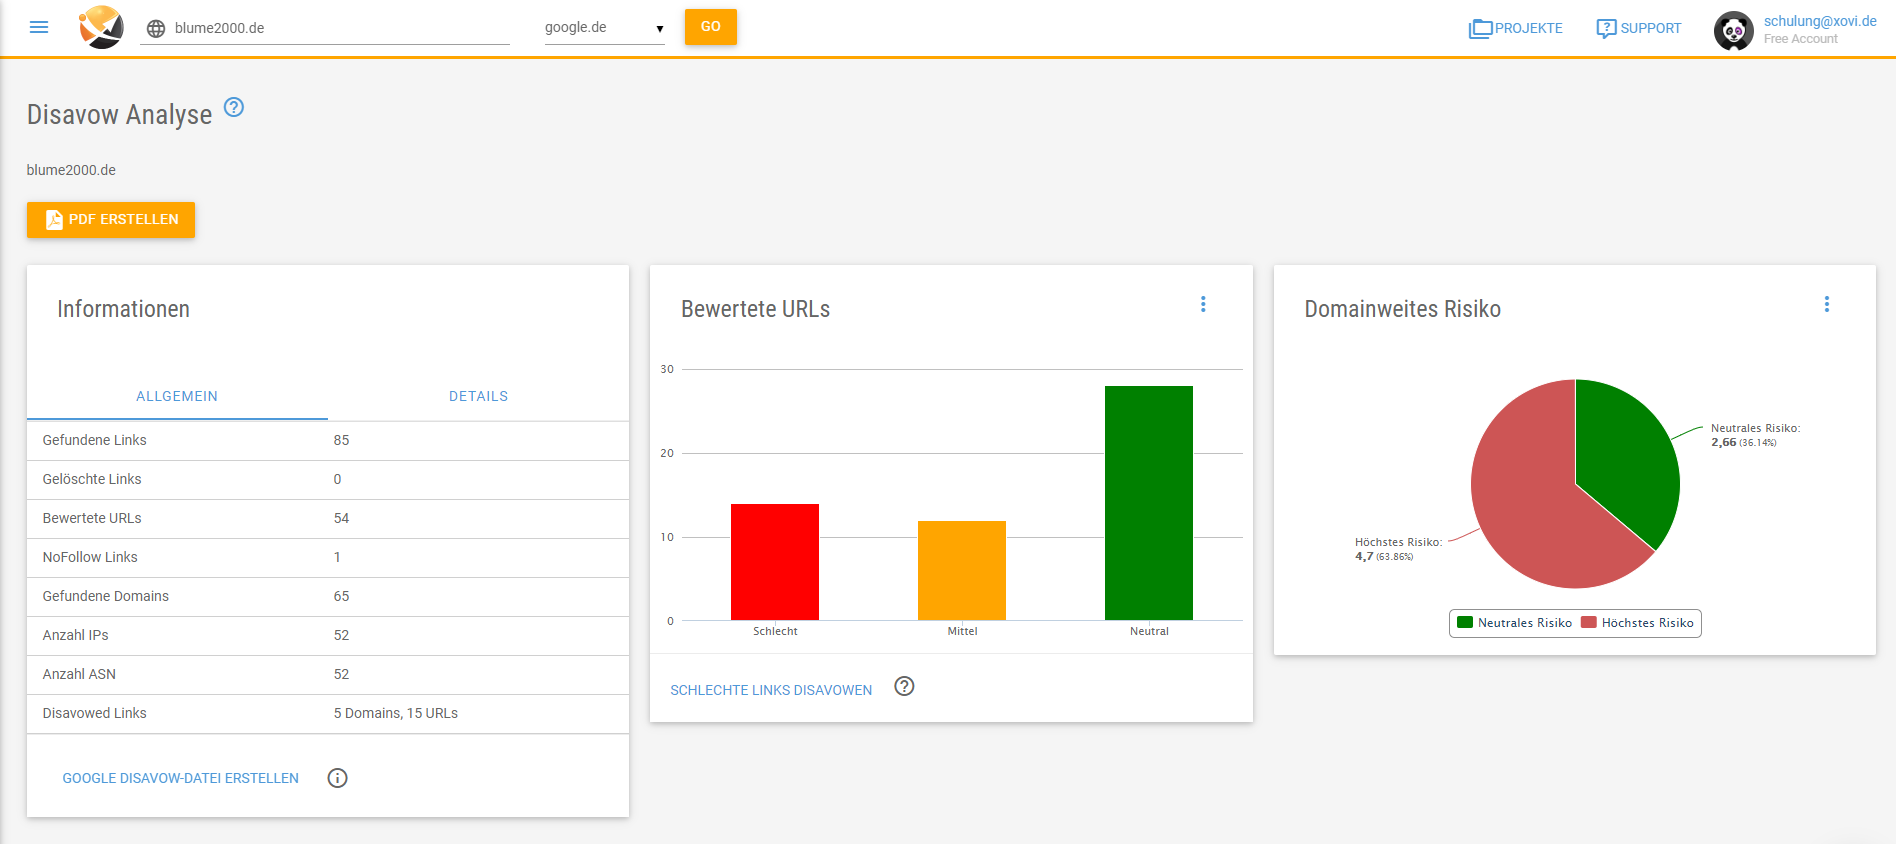This screenshot has width=1896, height=844.
Task: Toggle Neutrales Risiko legend entry
Action: 1514,623
